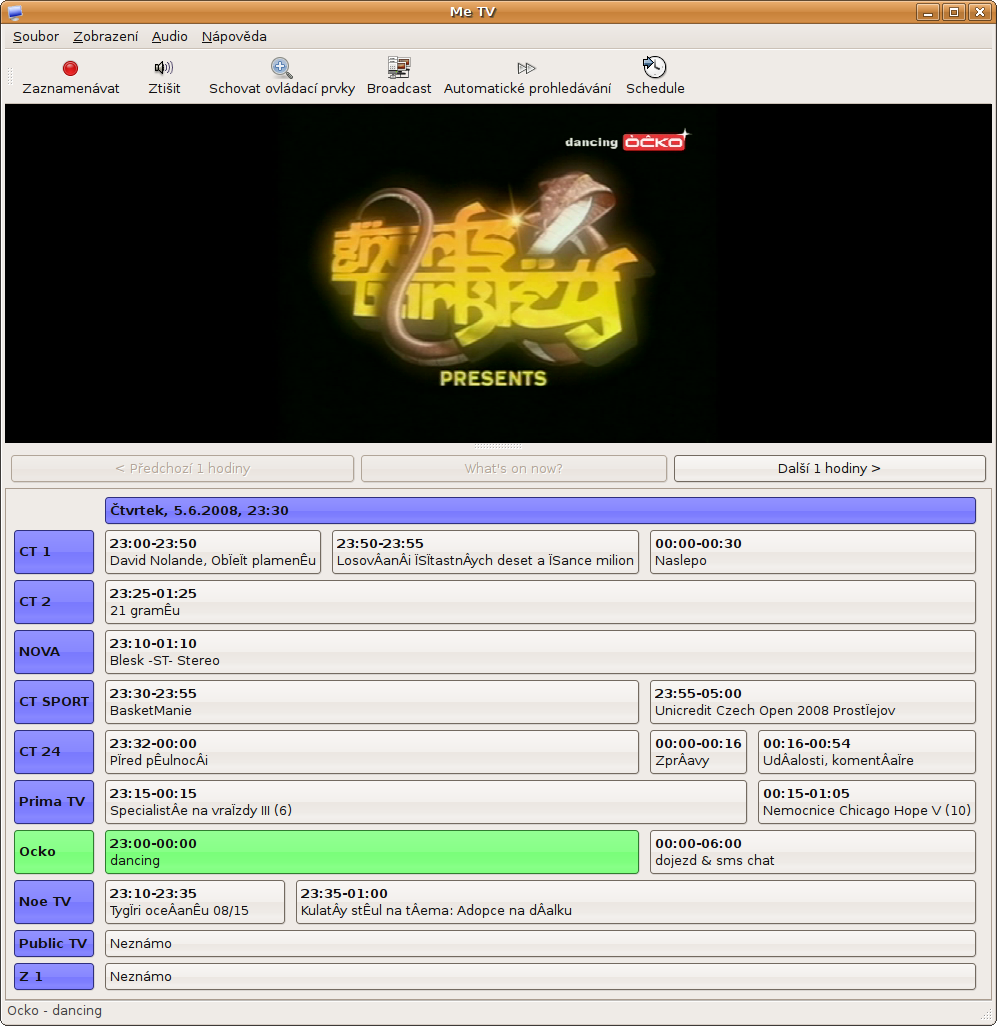Screen dimensions: 997x1026
Task: Minimize the Me TV window
Action: point(928,12)
